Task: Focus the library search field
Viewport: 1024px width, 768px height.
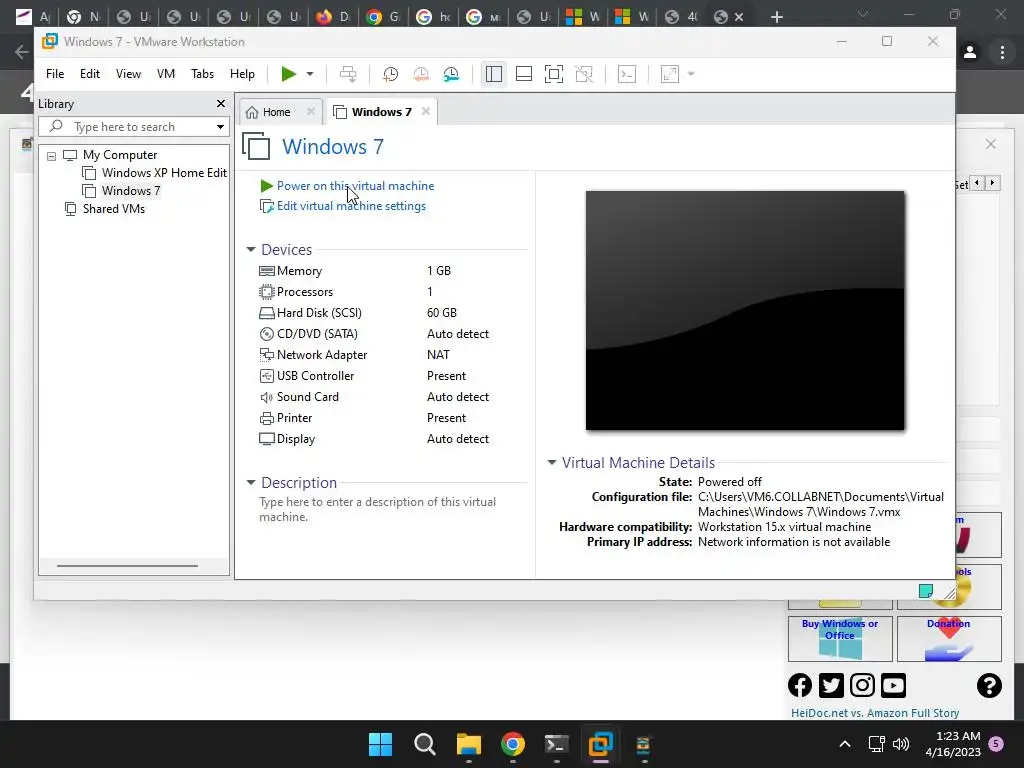Action: click(x=134, y=127)
